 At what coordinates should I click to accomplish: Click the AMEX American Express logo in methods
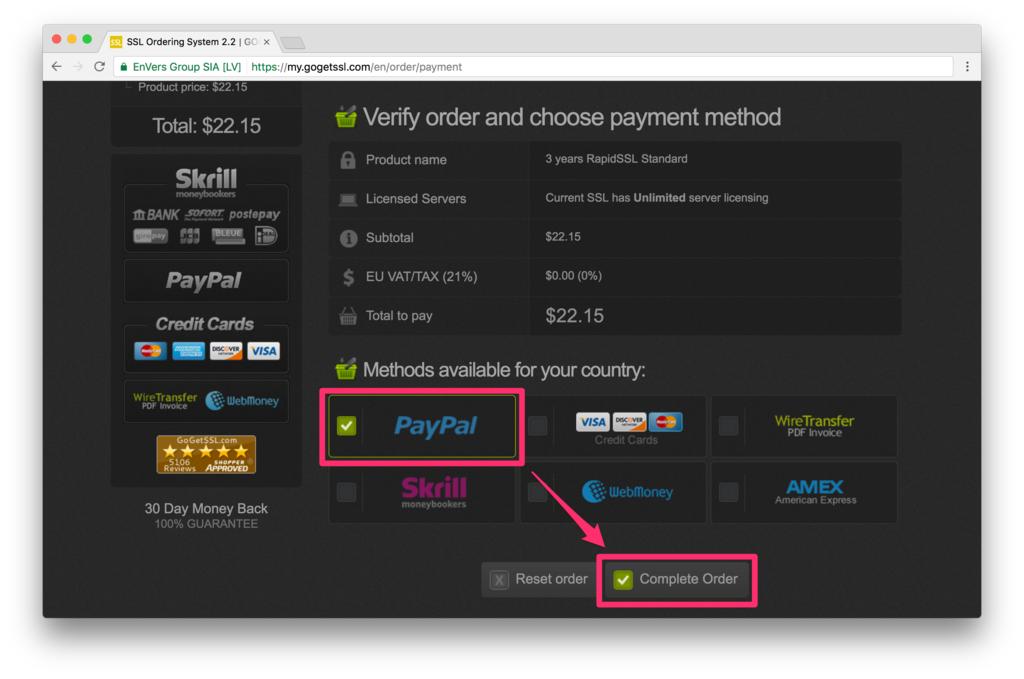(x=815, y=492)
